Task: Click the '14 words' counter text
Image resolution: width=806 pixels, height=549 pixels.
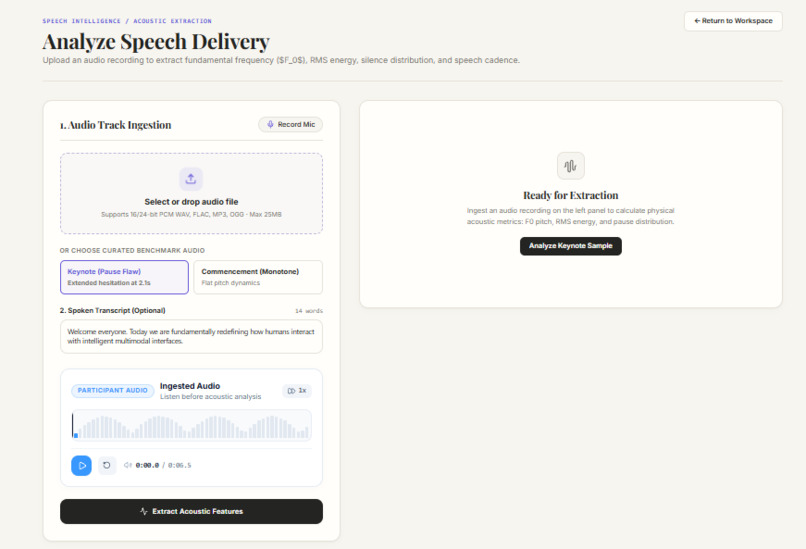Action: tap(309, 311)
